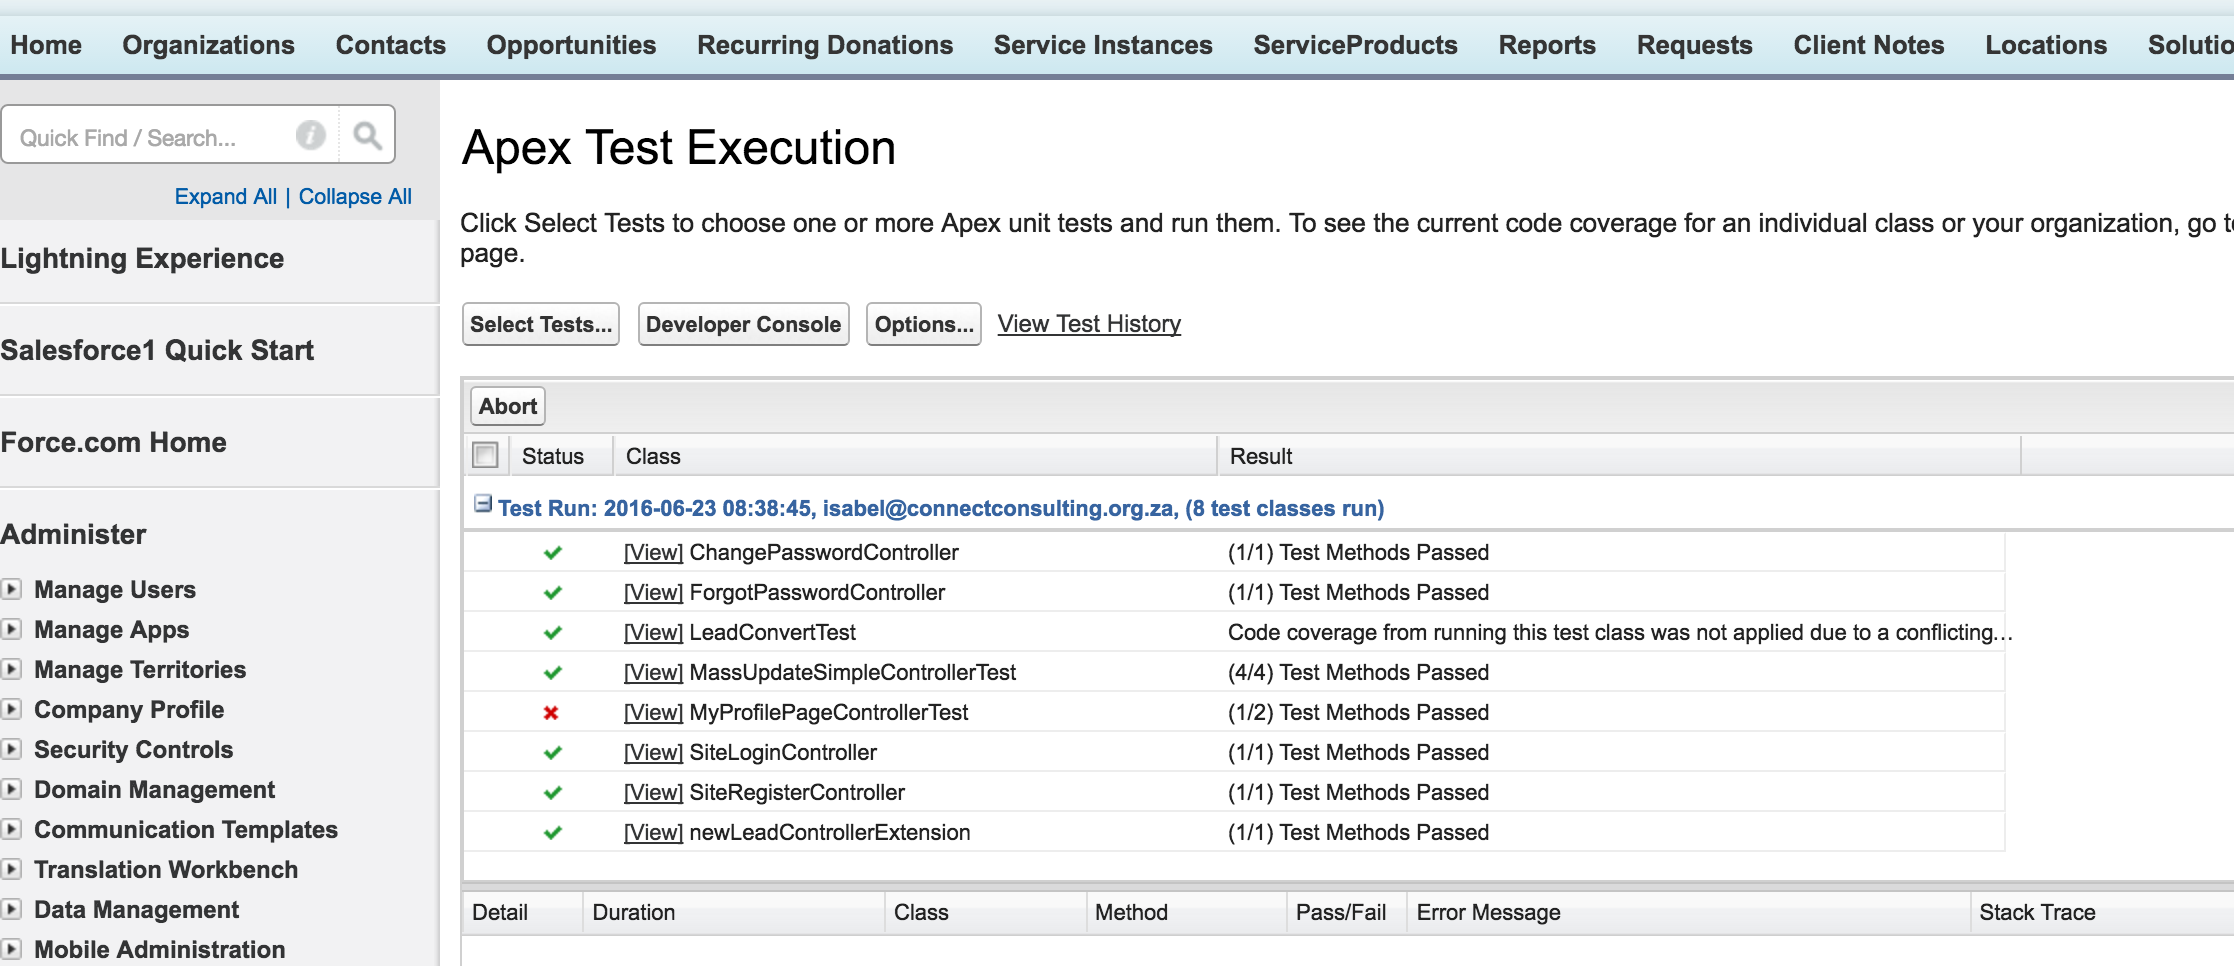The image size is (2234, 966).
Task: Expand the Security Controls section
Action: pos(12,749)
